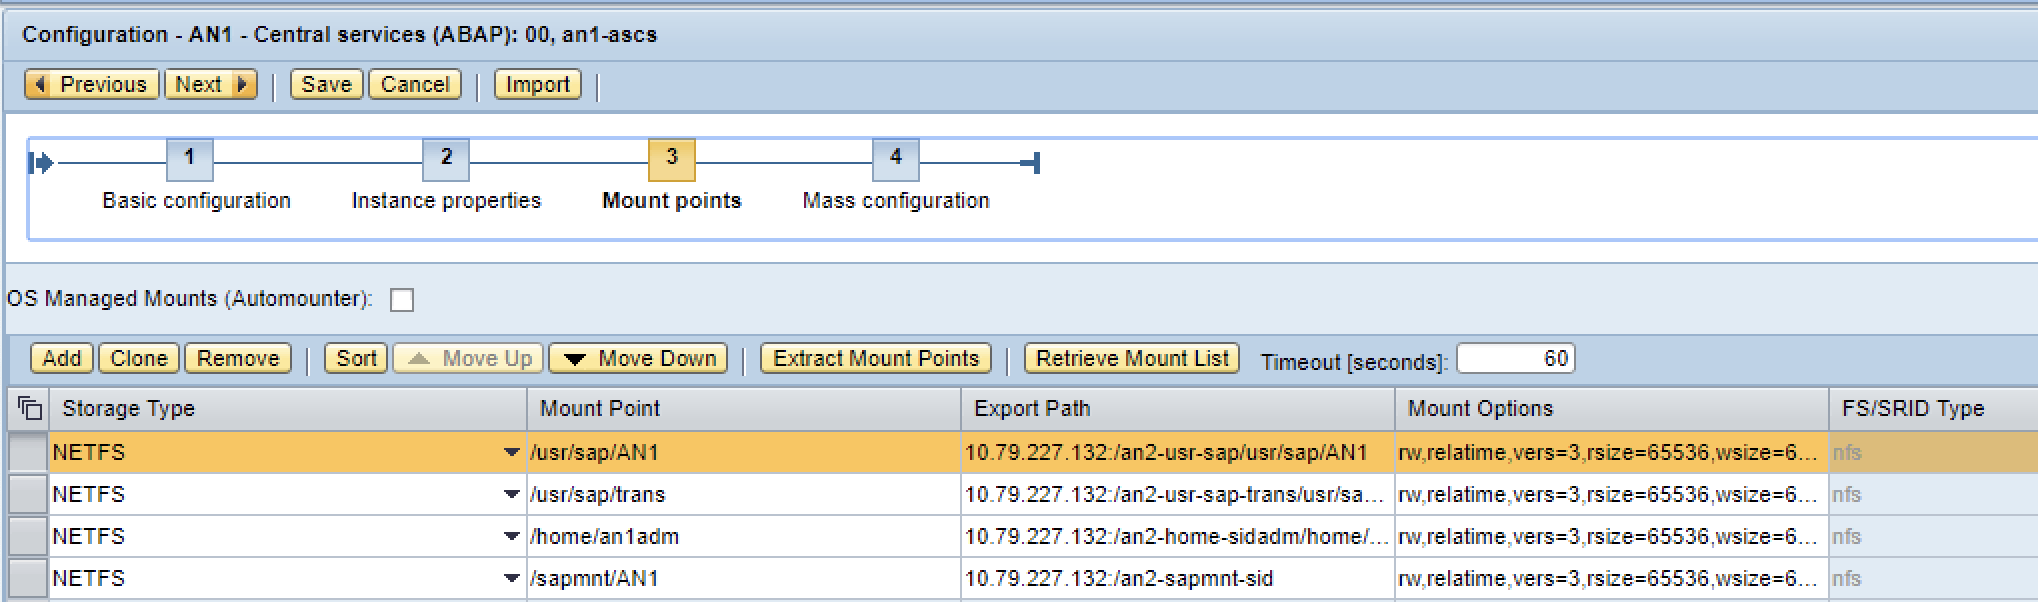Move selected row down
The height and width of the screenshot is (602, 2038).
(x=639, y=358)
